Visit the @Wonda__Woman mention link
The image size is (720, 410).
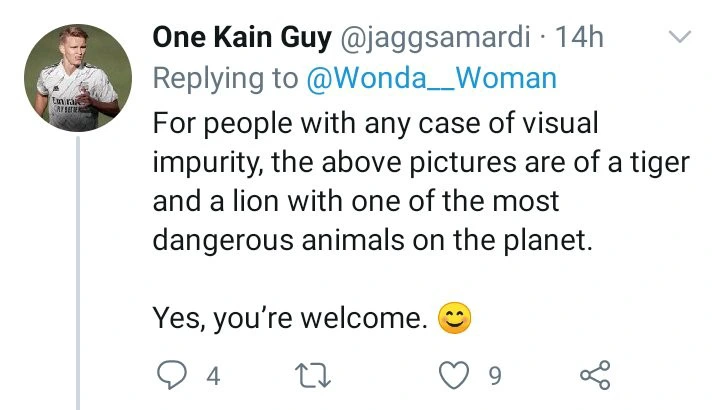tap(431, 79)
